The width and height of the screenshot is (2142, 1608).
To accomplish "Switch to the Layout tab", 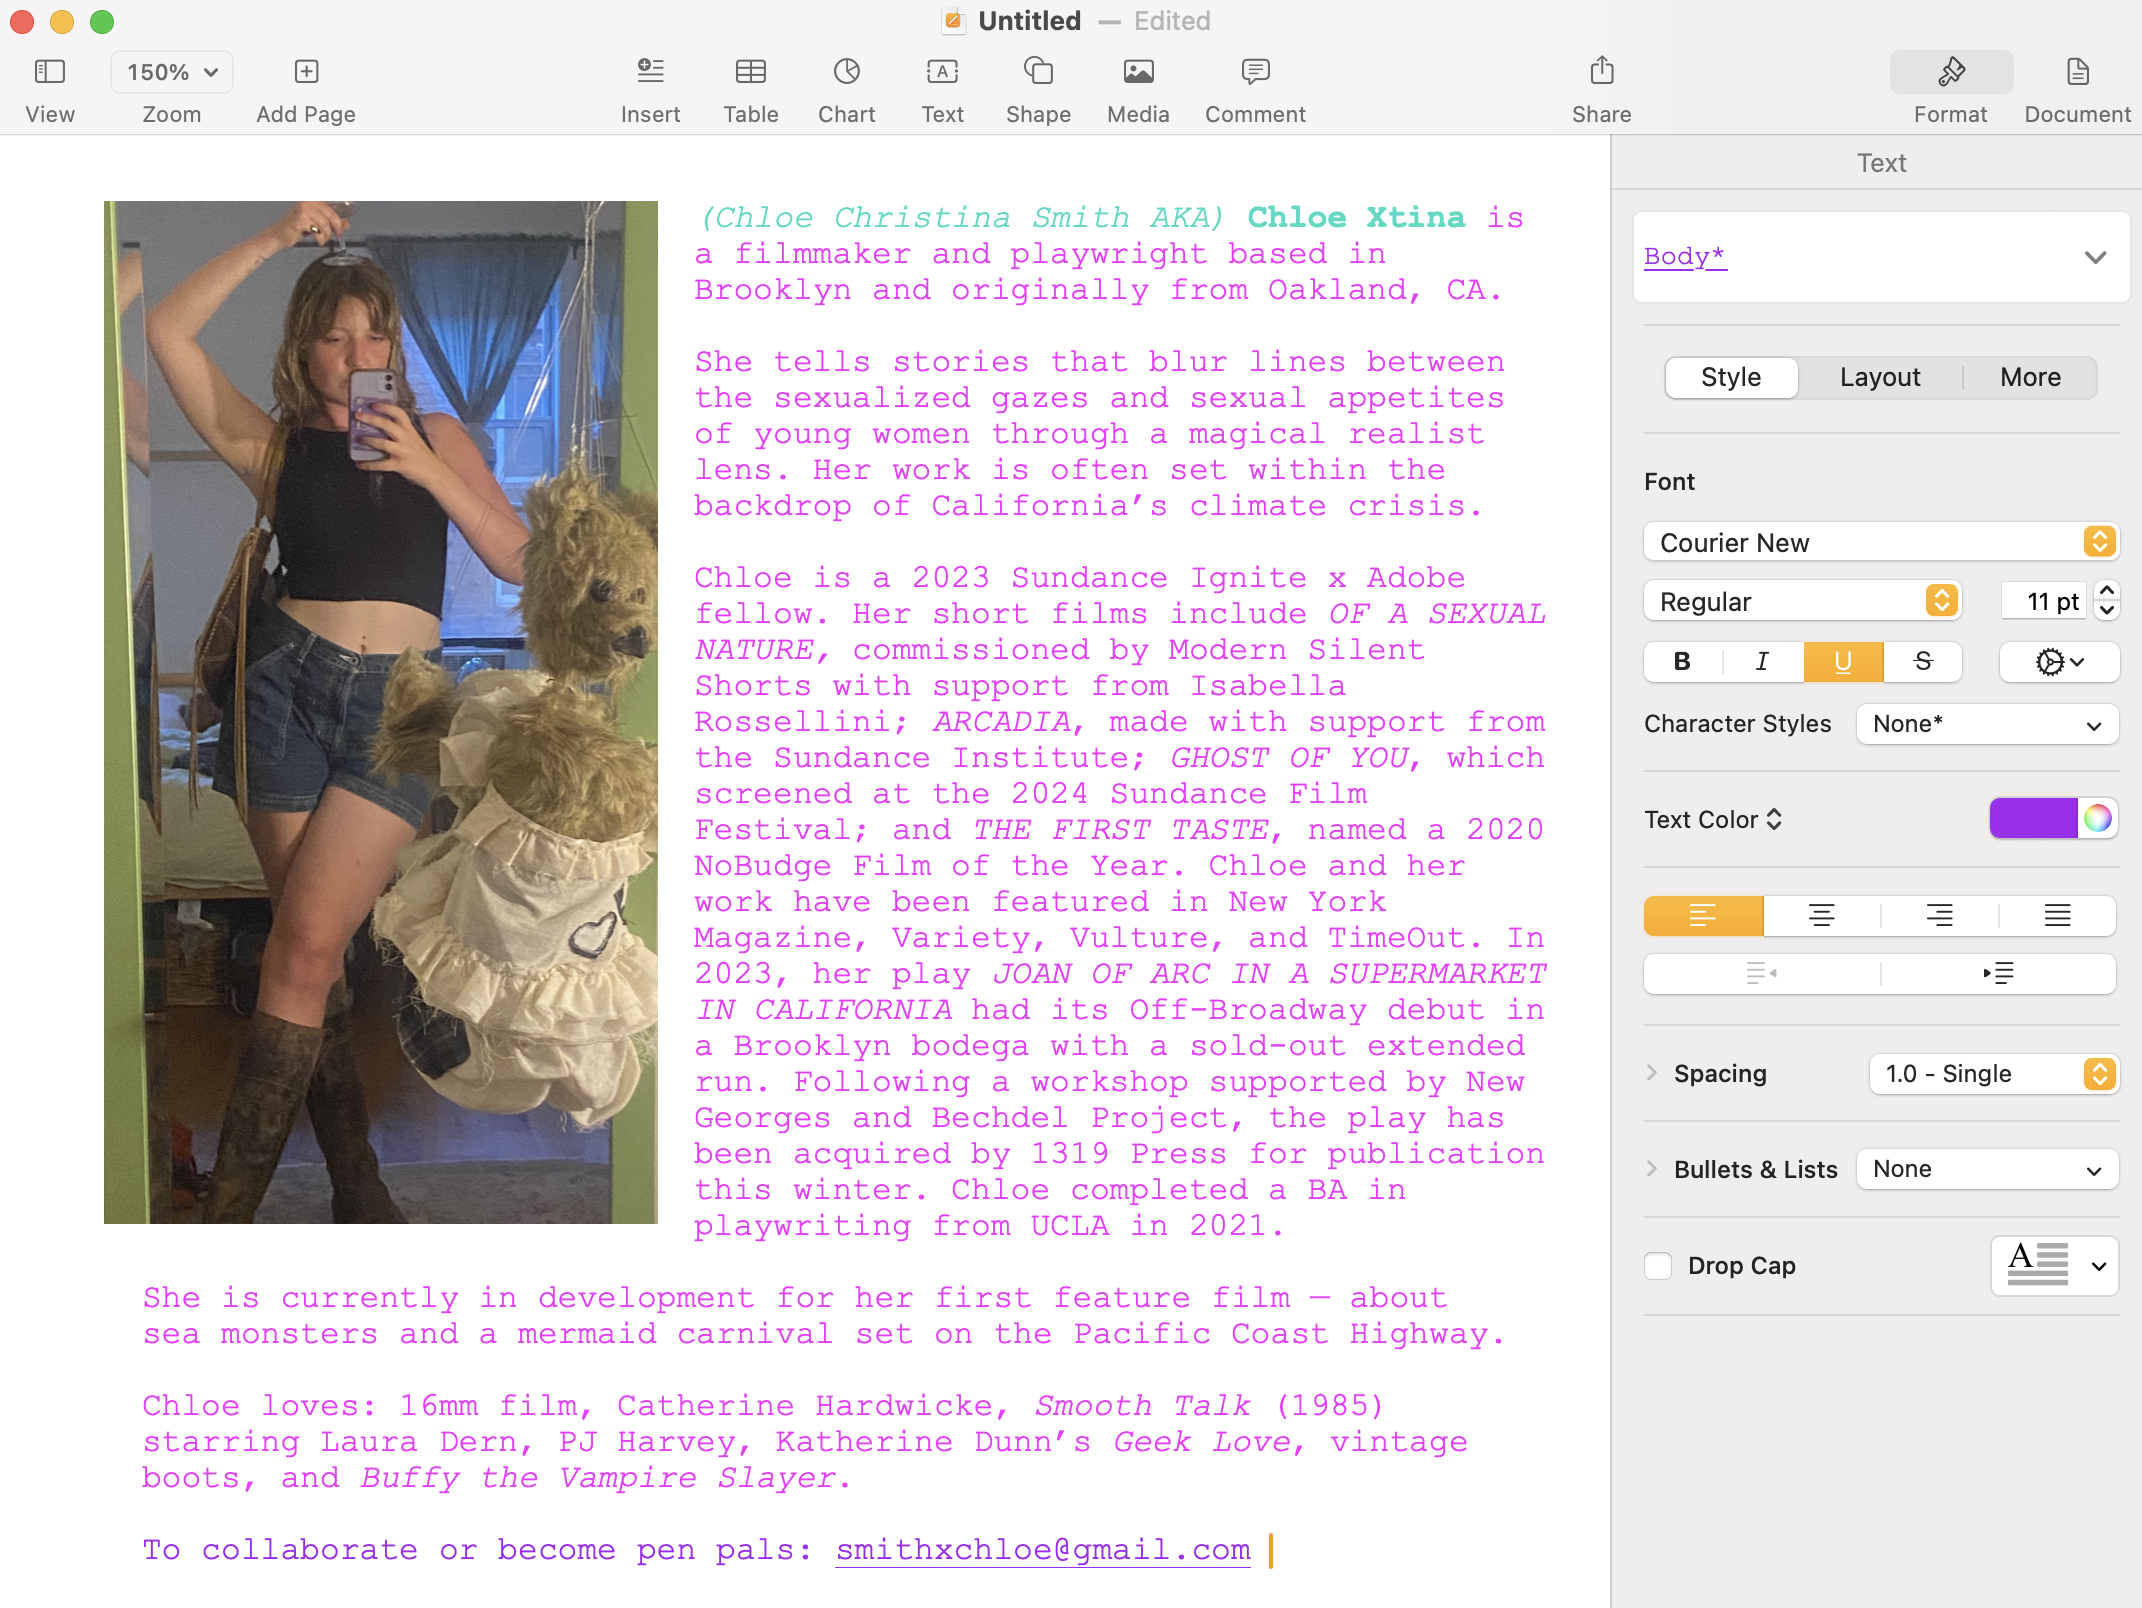I will pos(1879,377).
